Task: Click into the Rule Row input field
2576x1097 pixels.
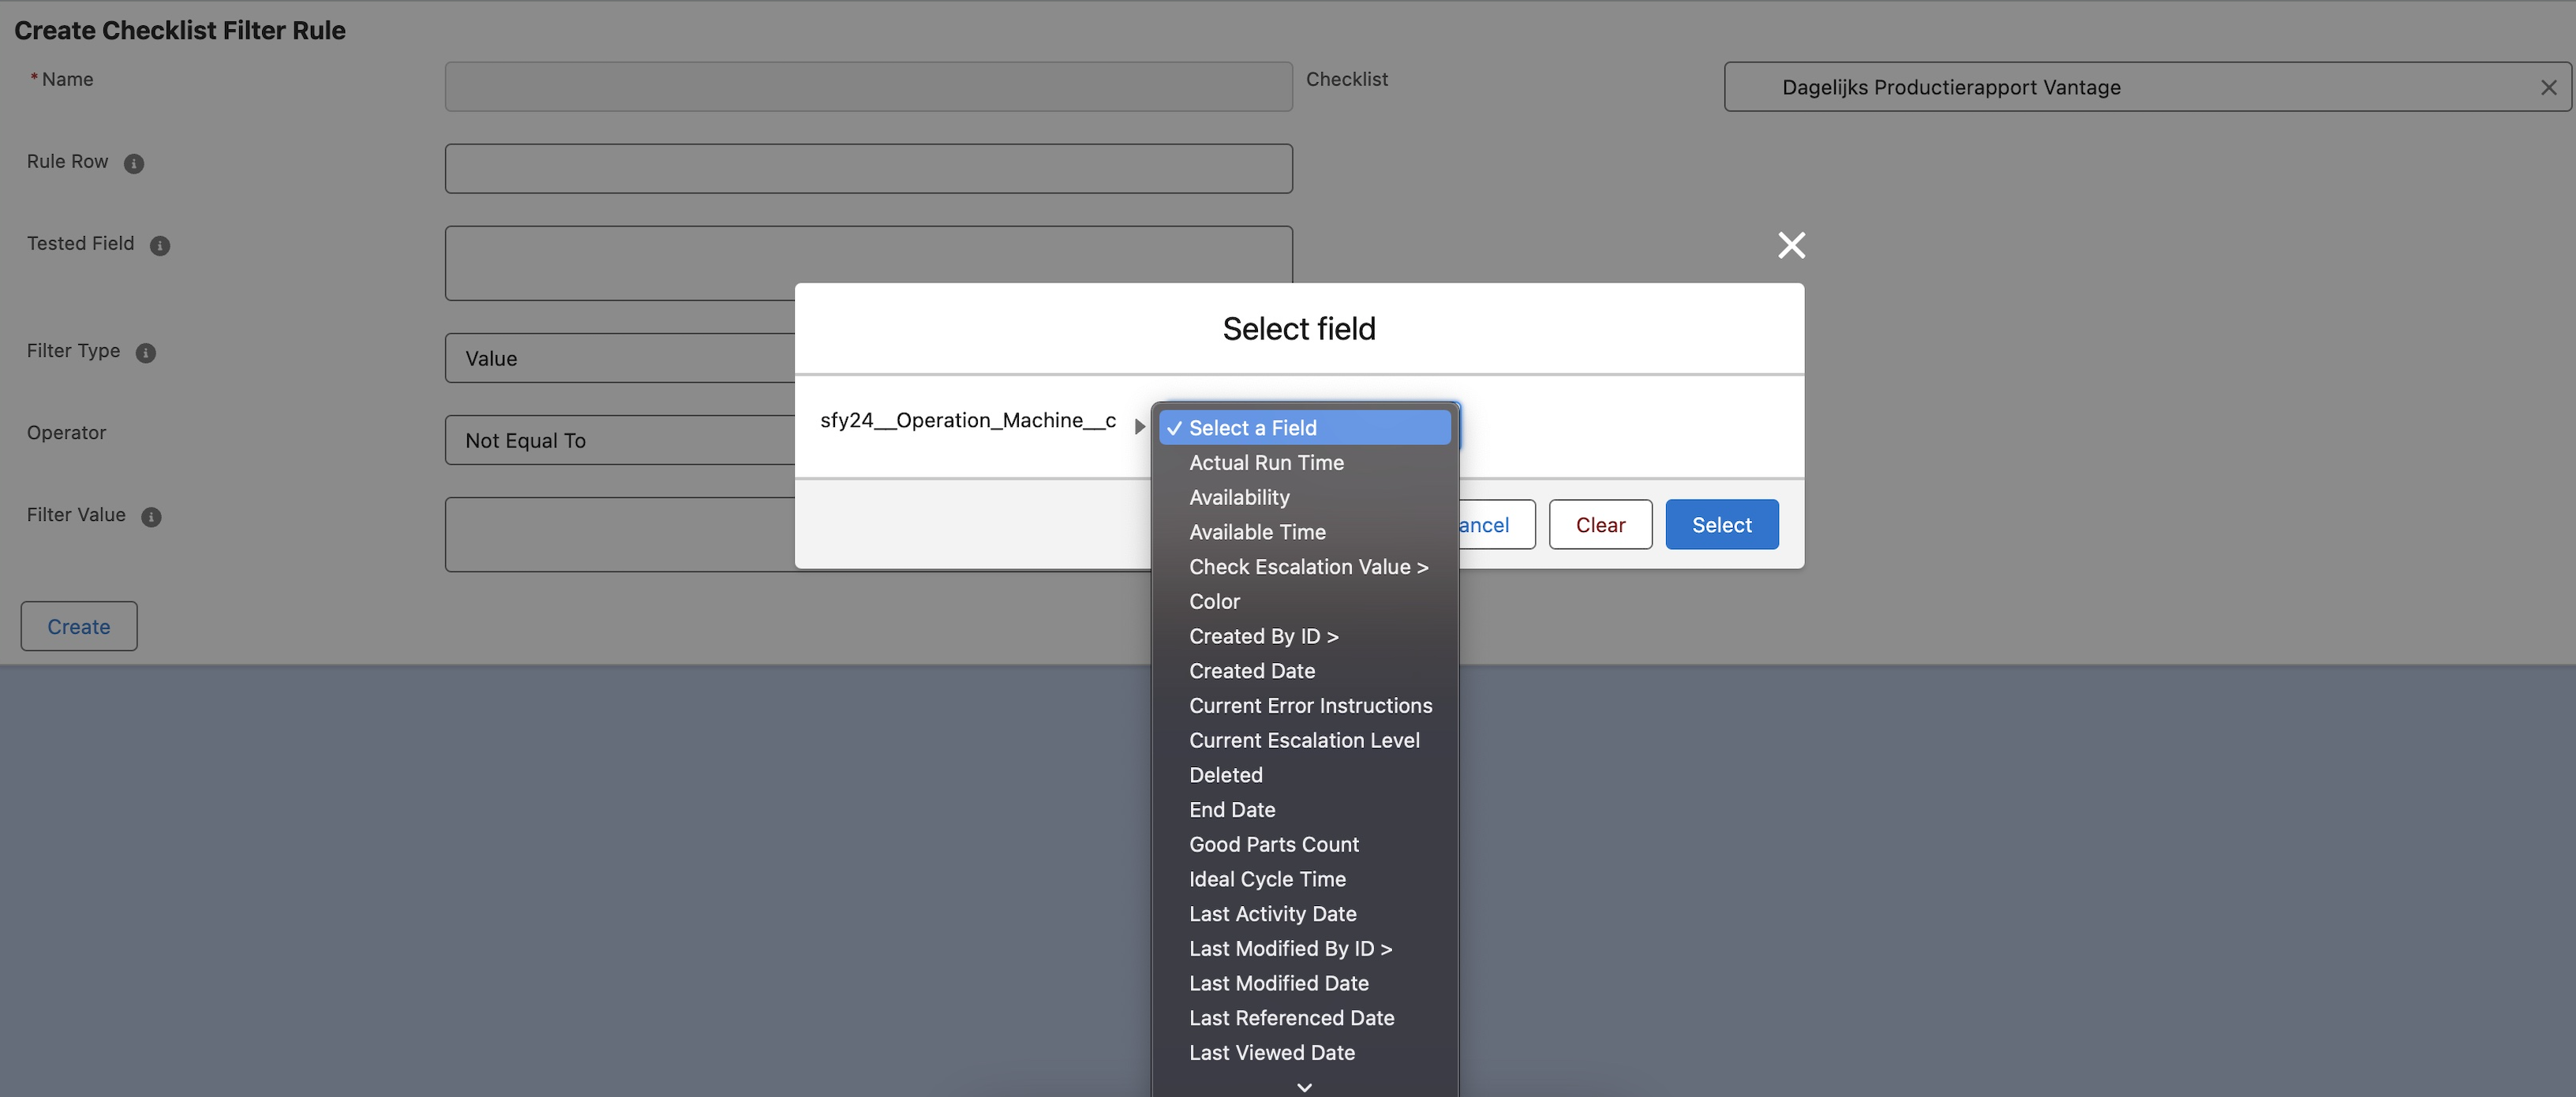Action: click(x=868, y=168)
